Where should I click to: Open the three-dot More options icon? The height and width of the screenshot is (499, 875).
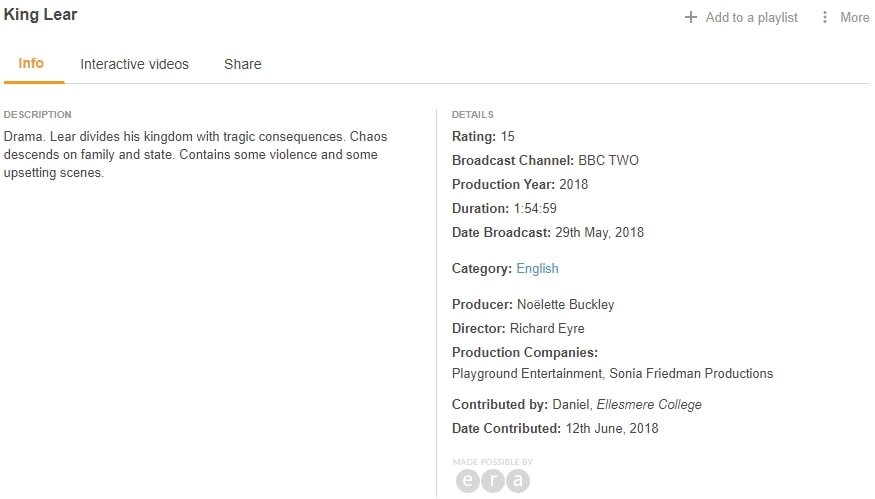[x=825, y=17]
